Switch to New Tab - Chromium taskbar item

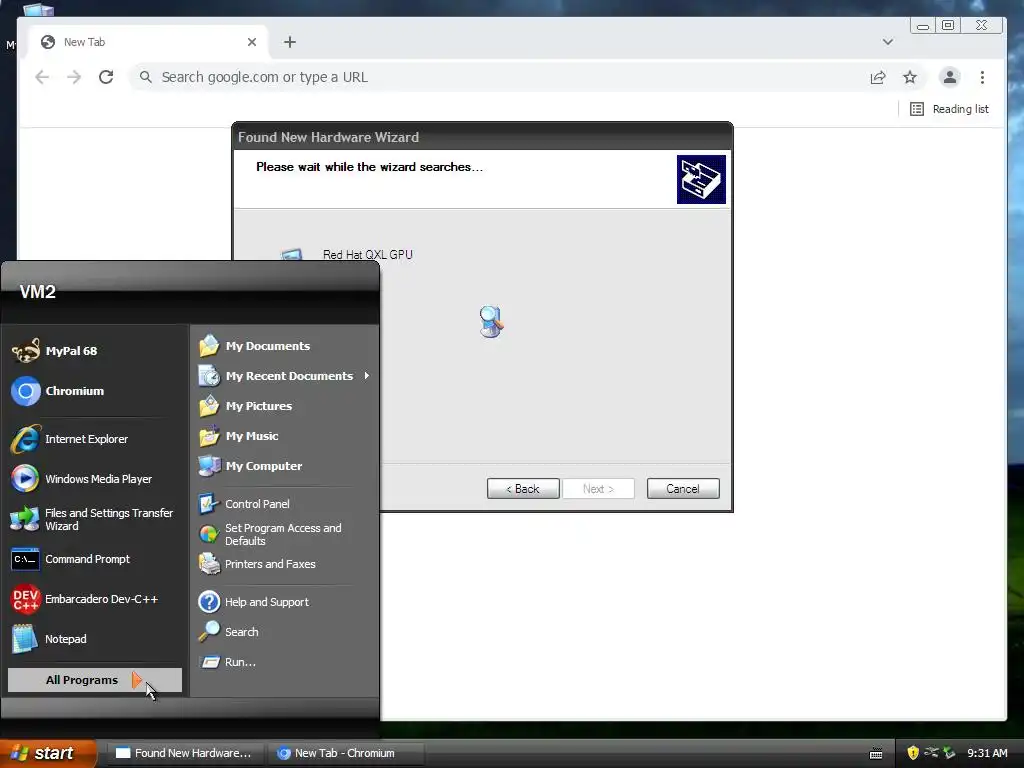pos(345,753)
